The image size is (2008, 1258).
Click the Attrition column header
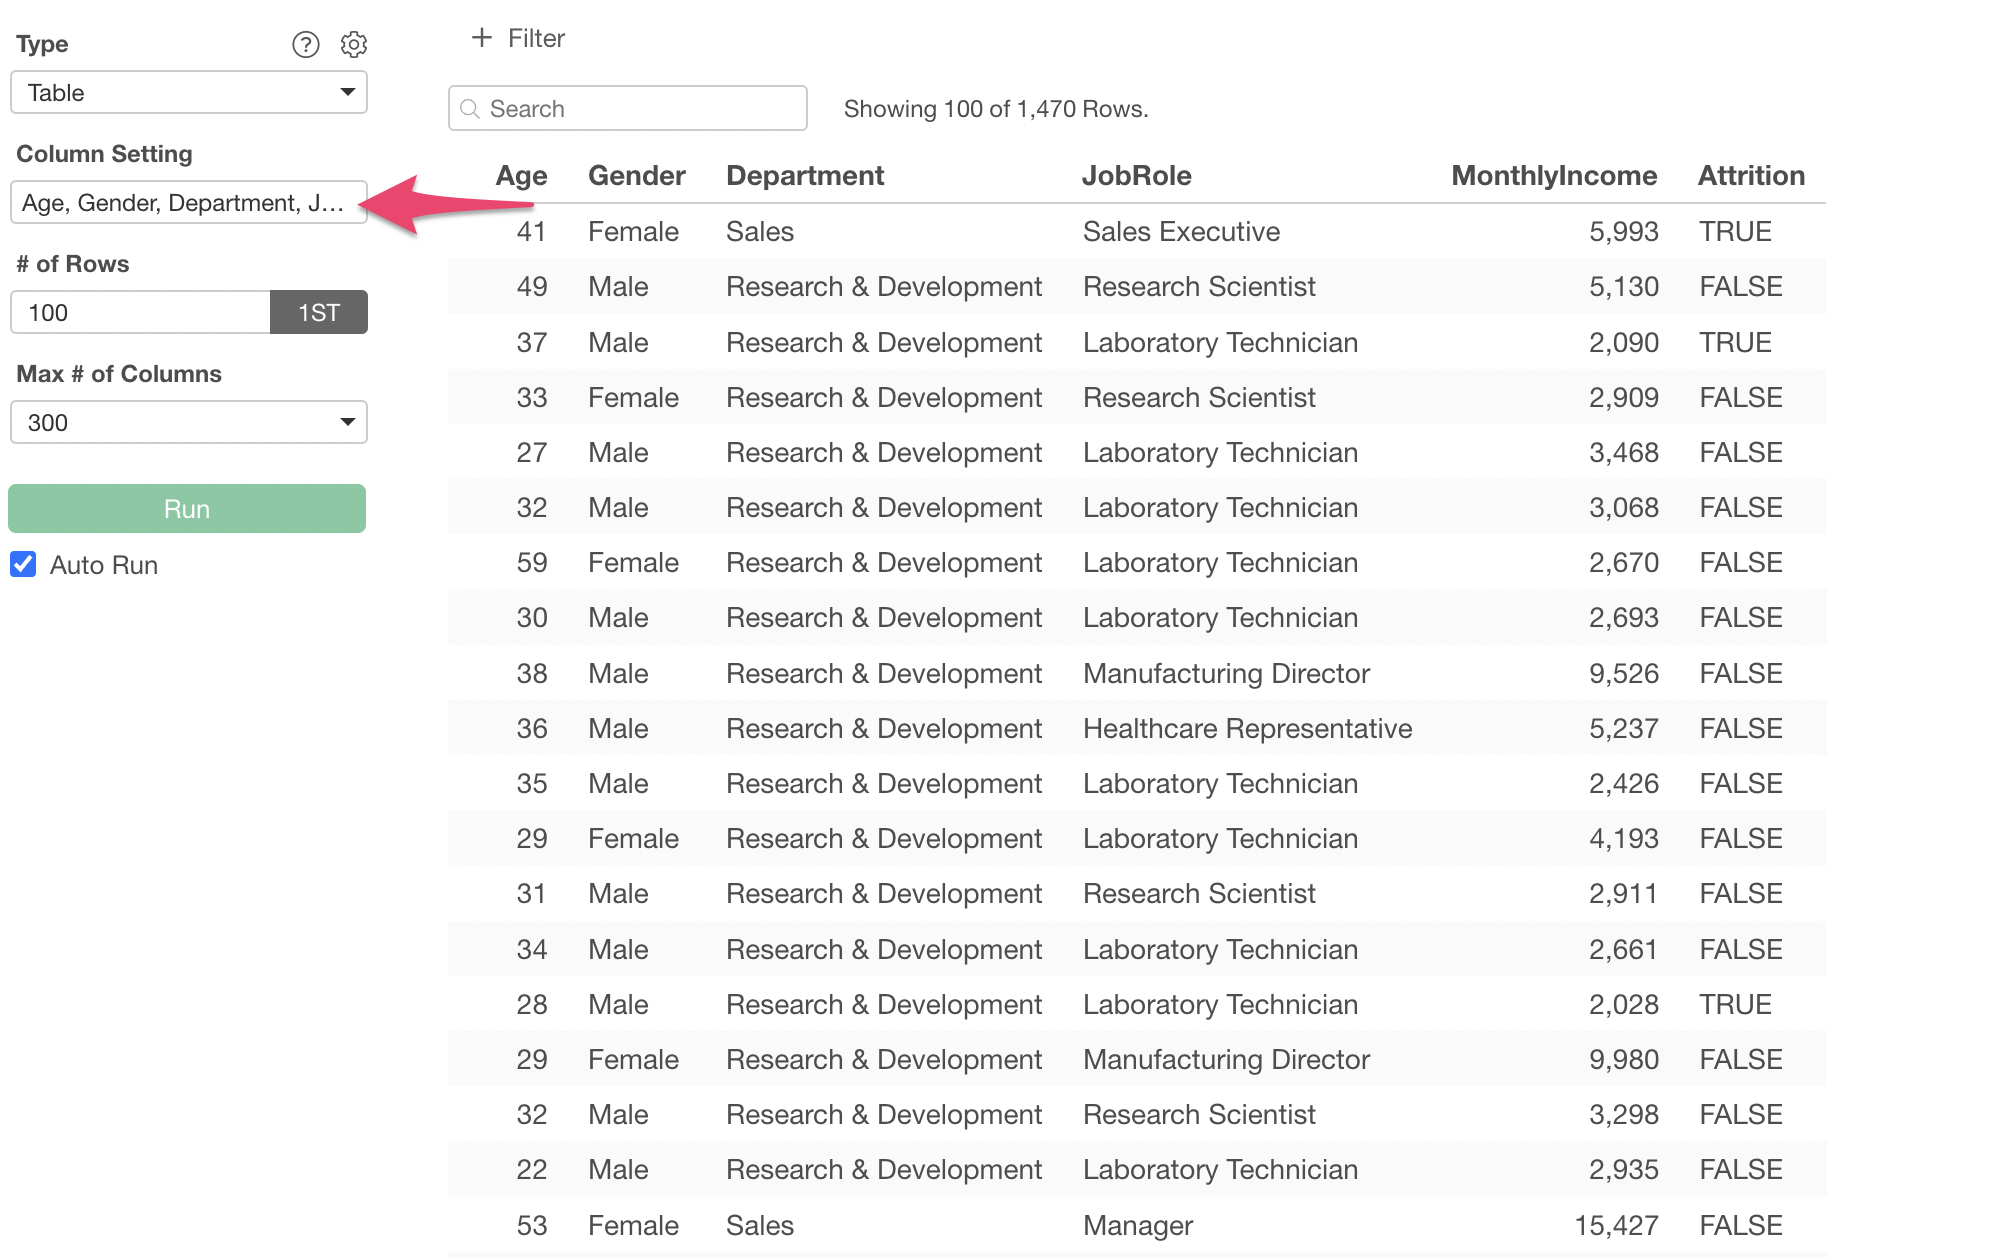1750,176
